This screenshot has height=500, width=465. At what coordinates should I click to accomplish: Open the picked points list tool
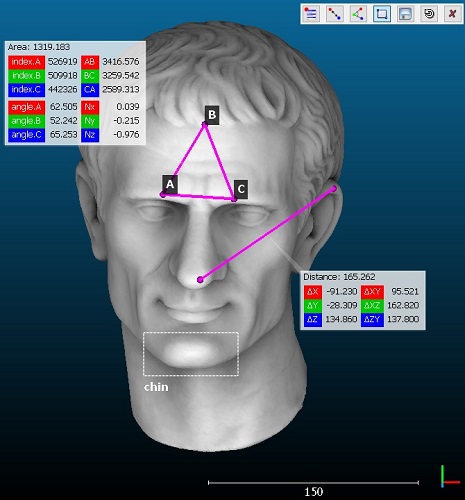[311, 14]
